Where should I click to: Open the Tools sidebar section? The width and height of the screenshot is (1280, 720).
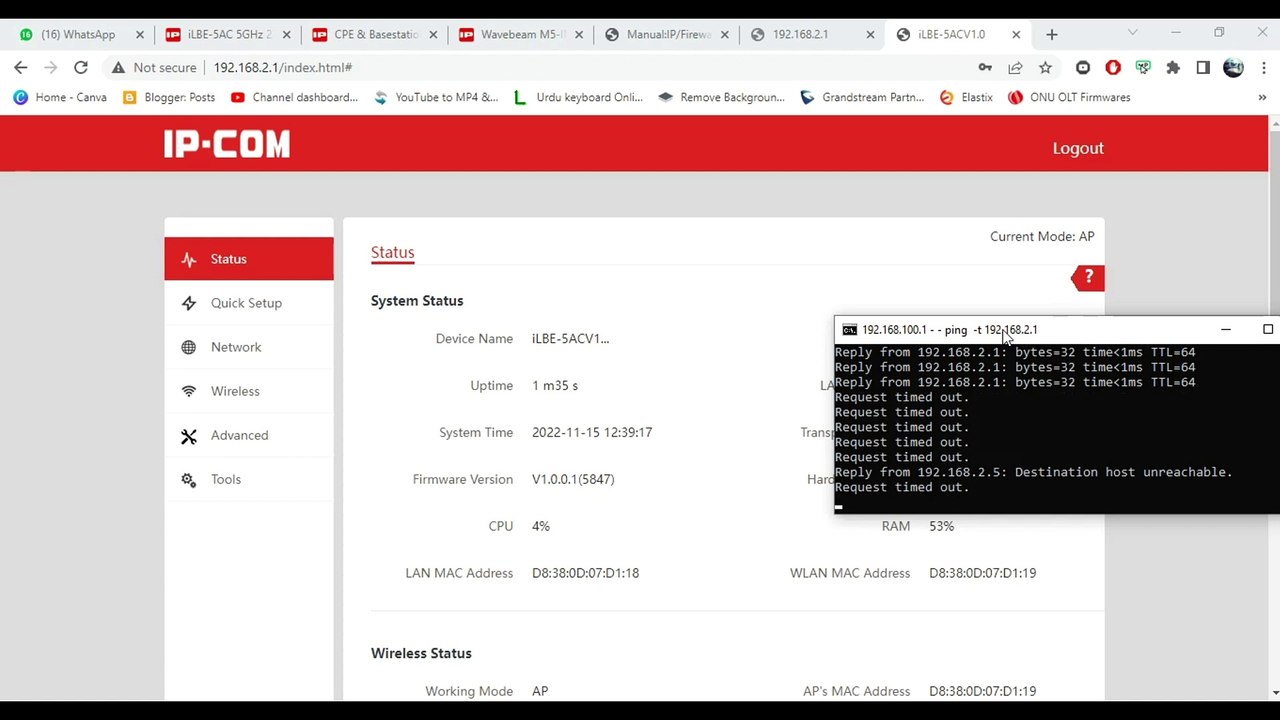[248, 479]
